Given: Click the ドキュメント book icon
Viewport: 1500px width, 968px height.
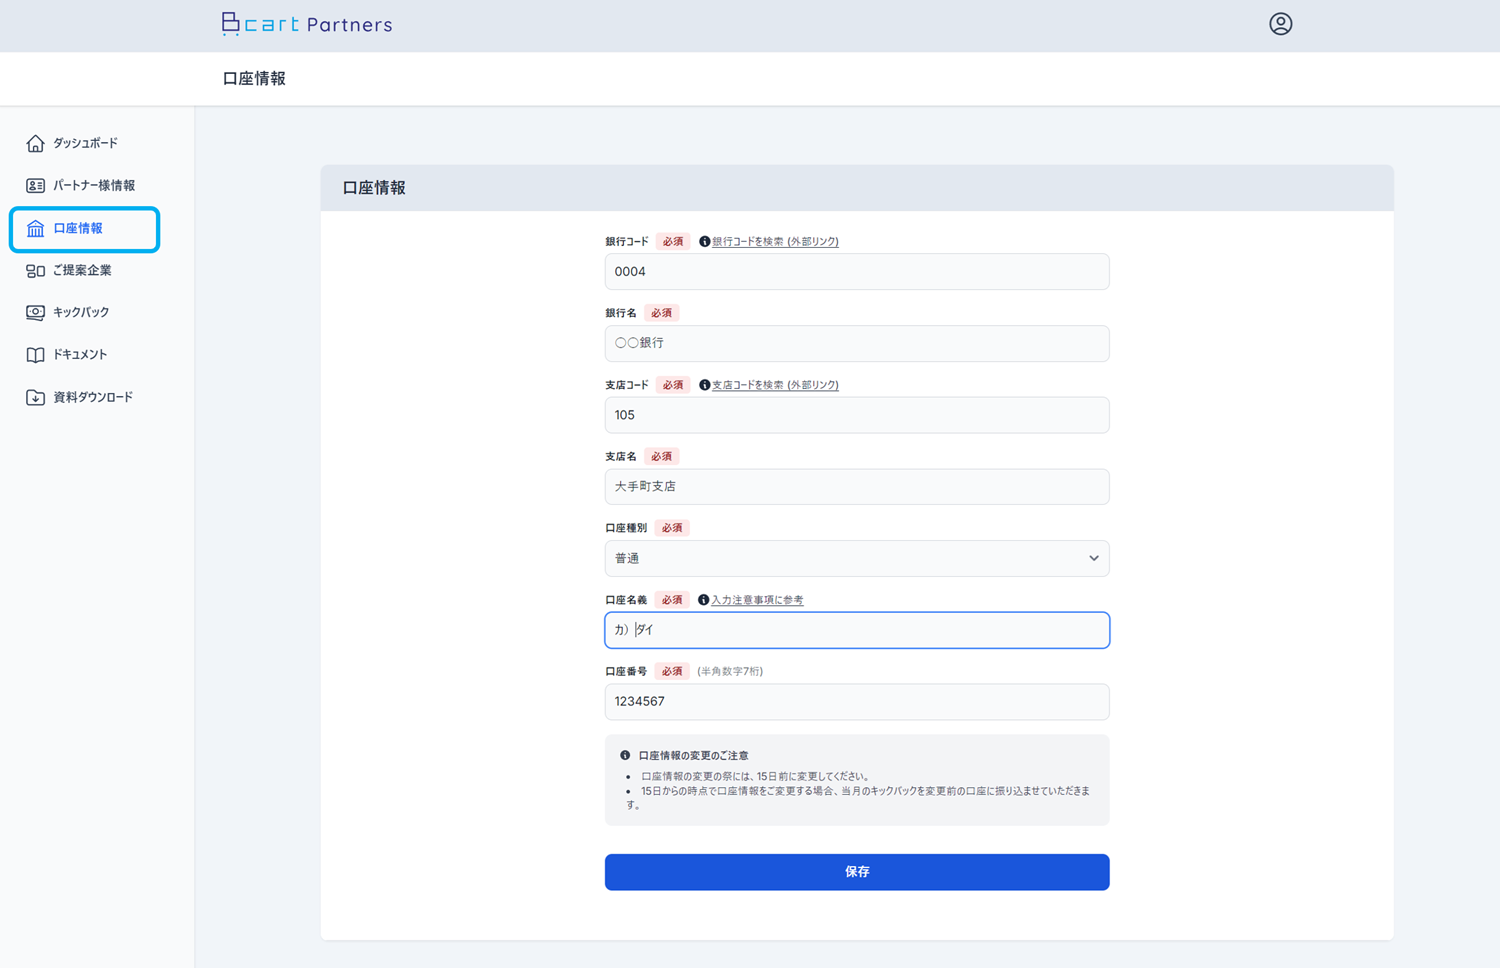Looking at the screenshot, I should tap(35, 355).
